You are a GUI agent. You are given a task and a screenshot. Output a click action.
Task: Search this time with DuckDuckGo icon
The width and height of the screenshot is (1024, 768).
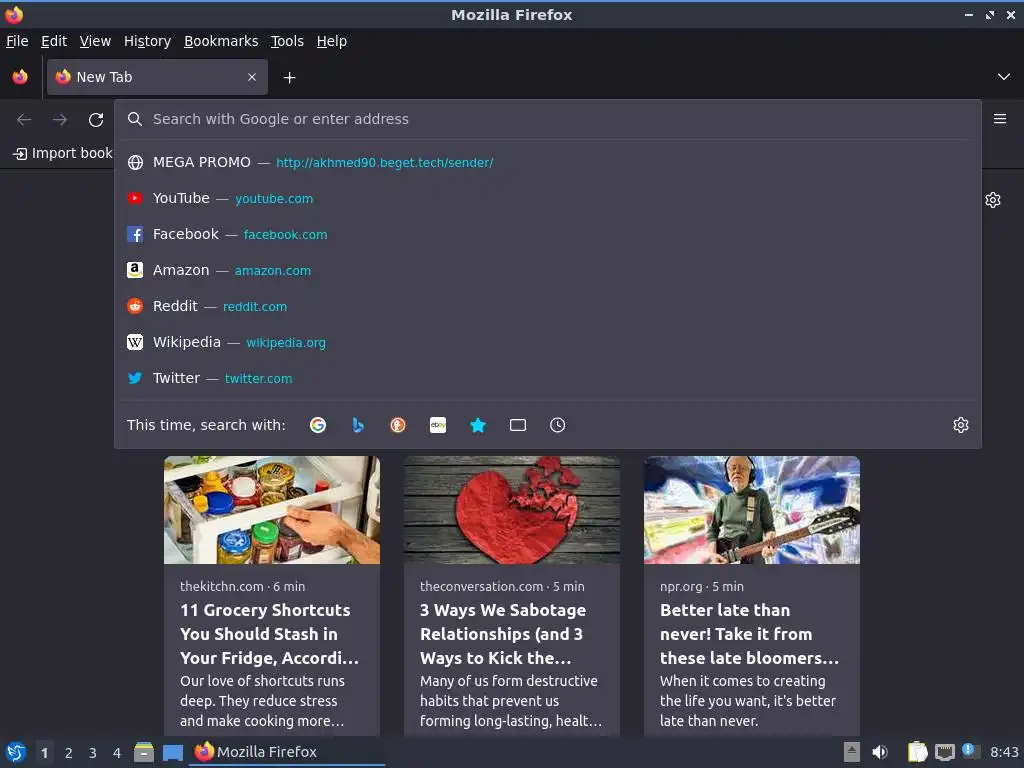coord(398,425)
